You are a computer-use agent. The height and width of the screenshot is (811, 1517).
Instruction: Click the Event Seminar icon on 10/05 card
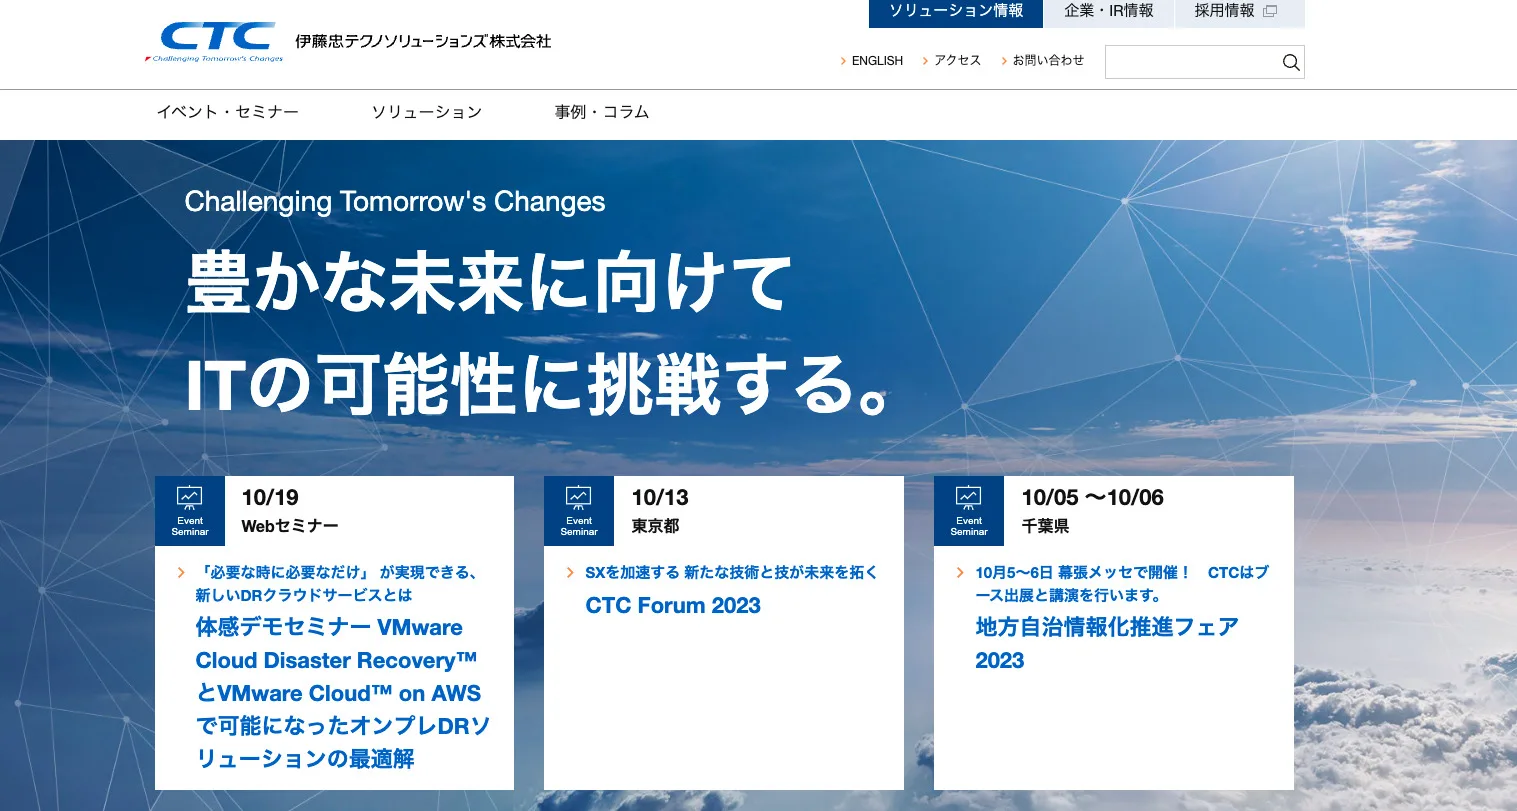(969, 511)
